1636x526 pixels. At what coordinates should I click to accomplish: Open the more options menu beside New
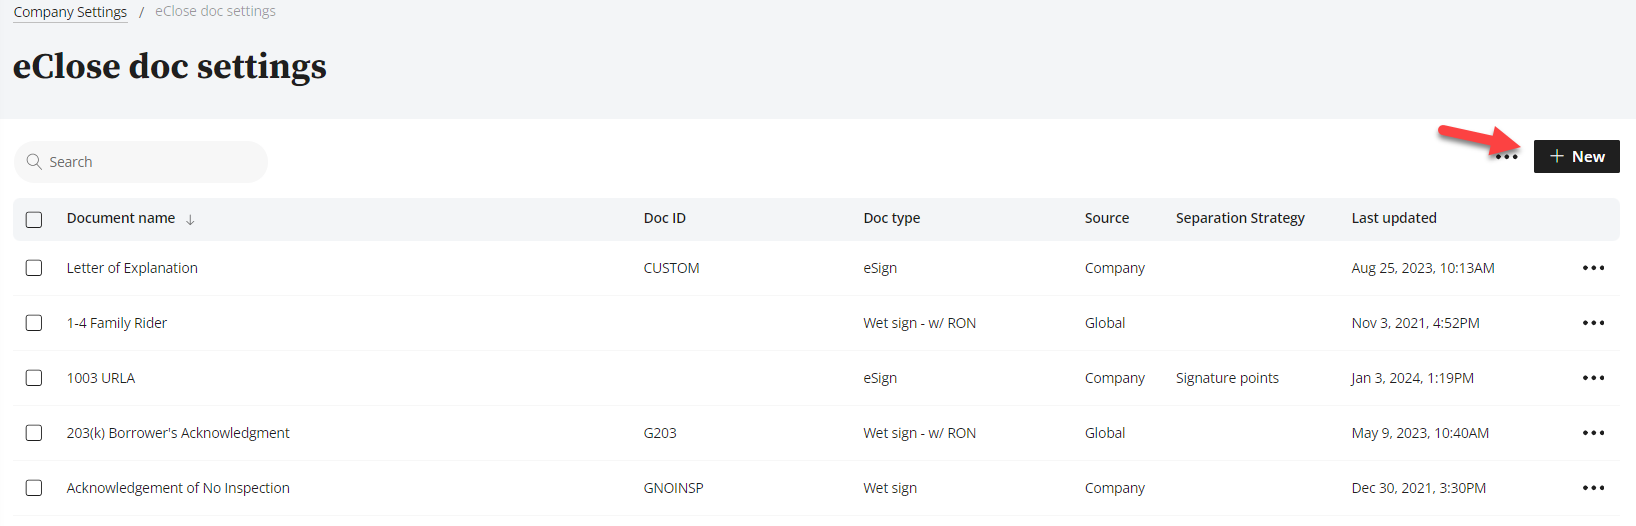coord(1507,157)
